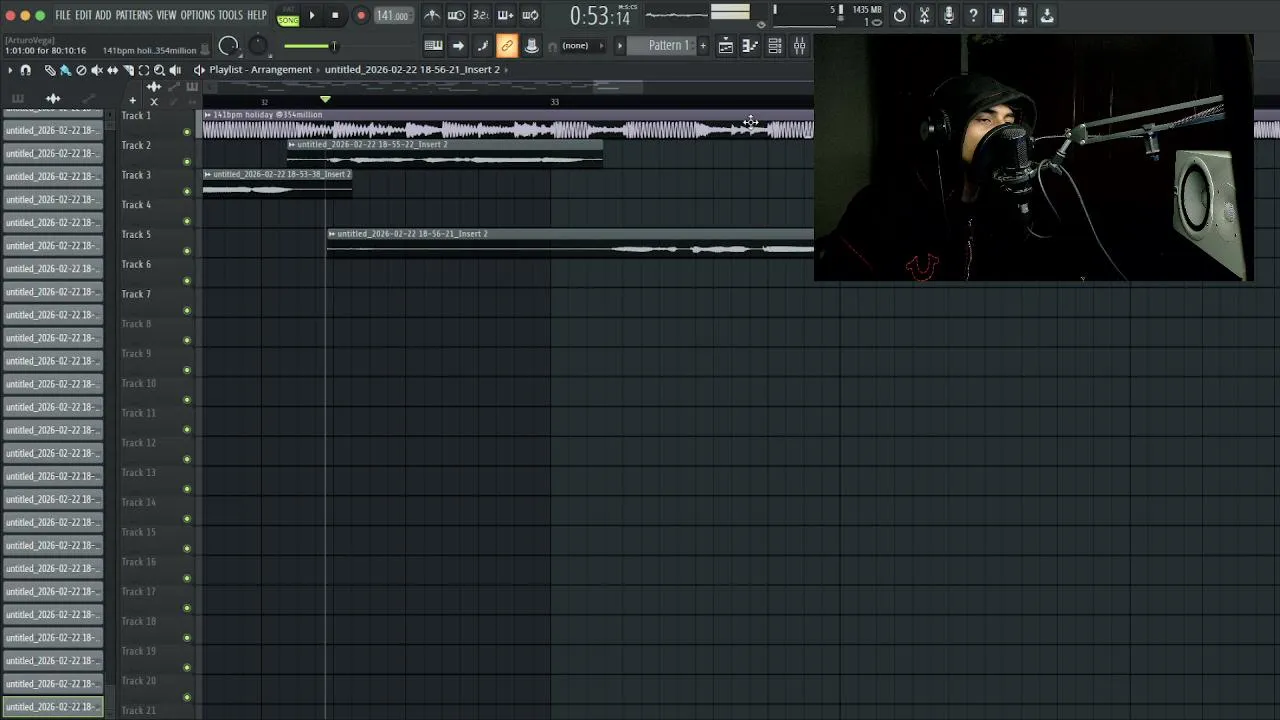This screenshot has width=1280, height=720.
Task: Open 18-53-38_Insert 2 clip menu arrow
Action: (208, 174)
